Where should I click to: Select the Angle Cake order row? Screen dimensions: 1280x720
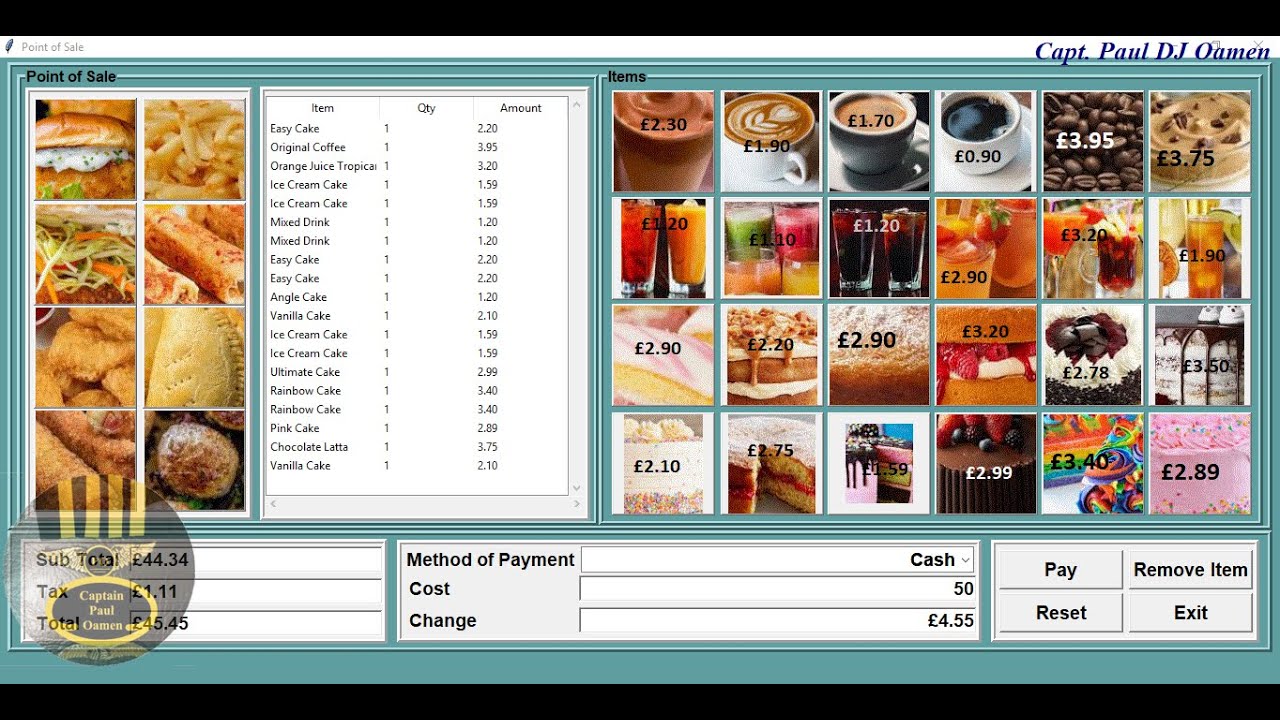click(x=416, y=297)
